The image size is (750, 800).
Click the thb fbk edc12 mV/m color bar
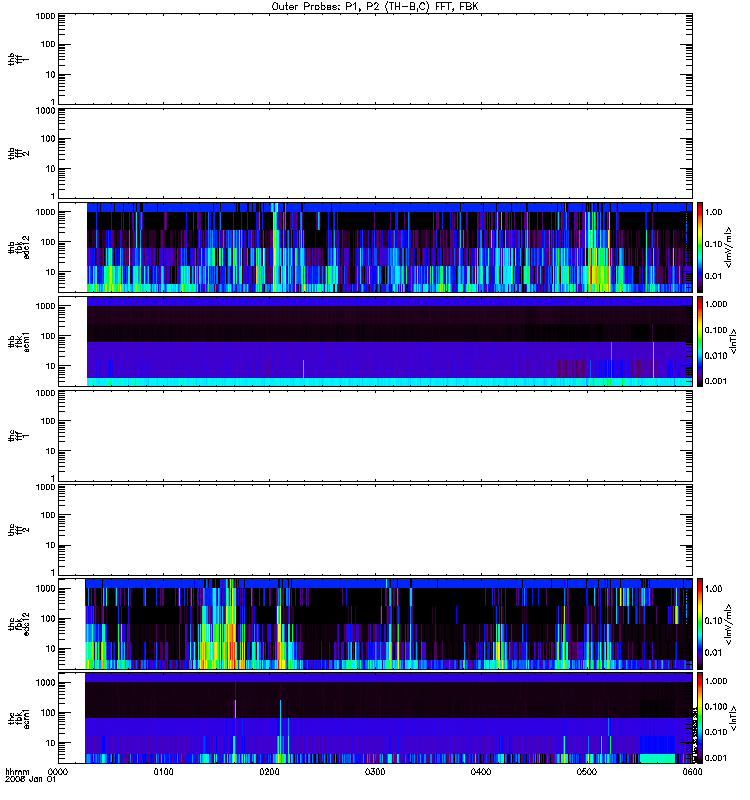(x=700, y=247)
